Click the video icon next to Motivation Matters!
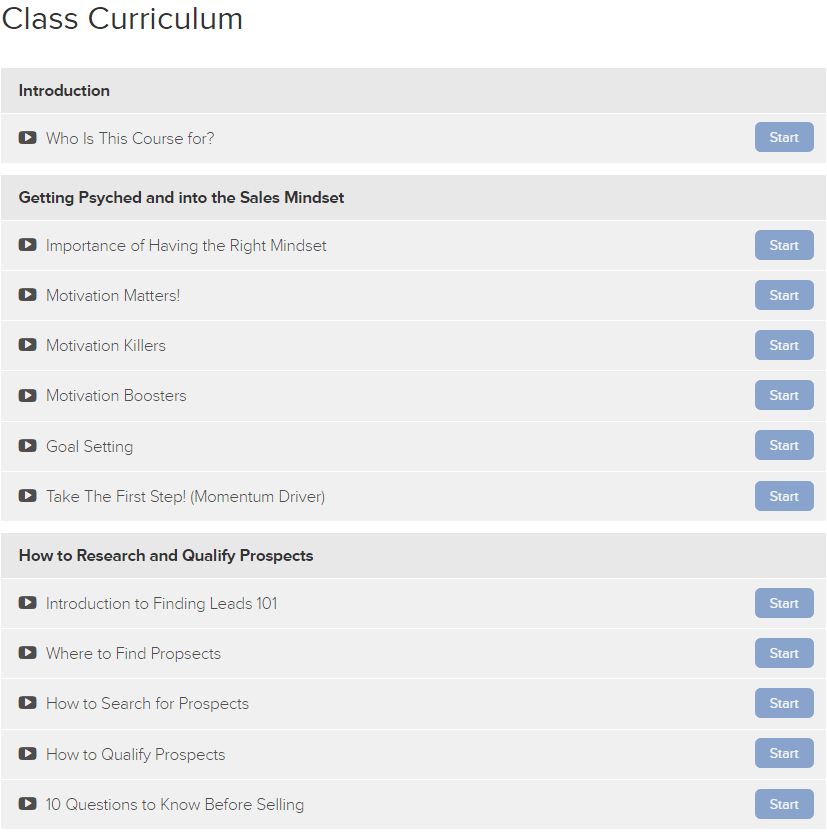This screenshot has width=827, height=837. 28,295
